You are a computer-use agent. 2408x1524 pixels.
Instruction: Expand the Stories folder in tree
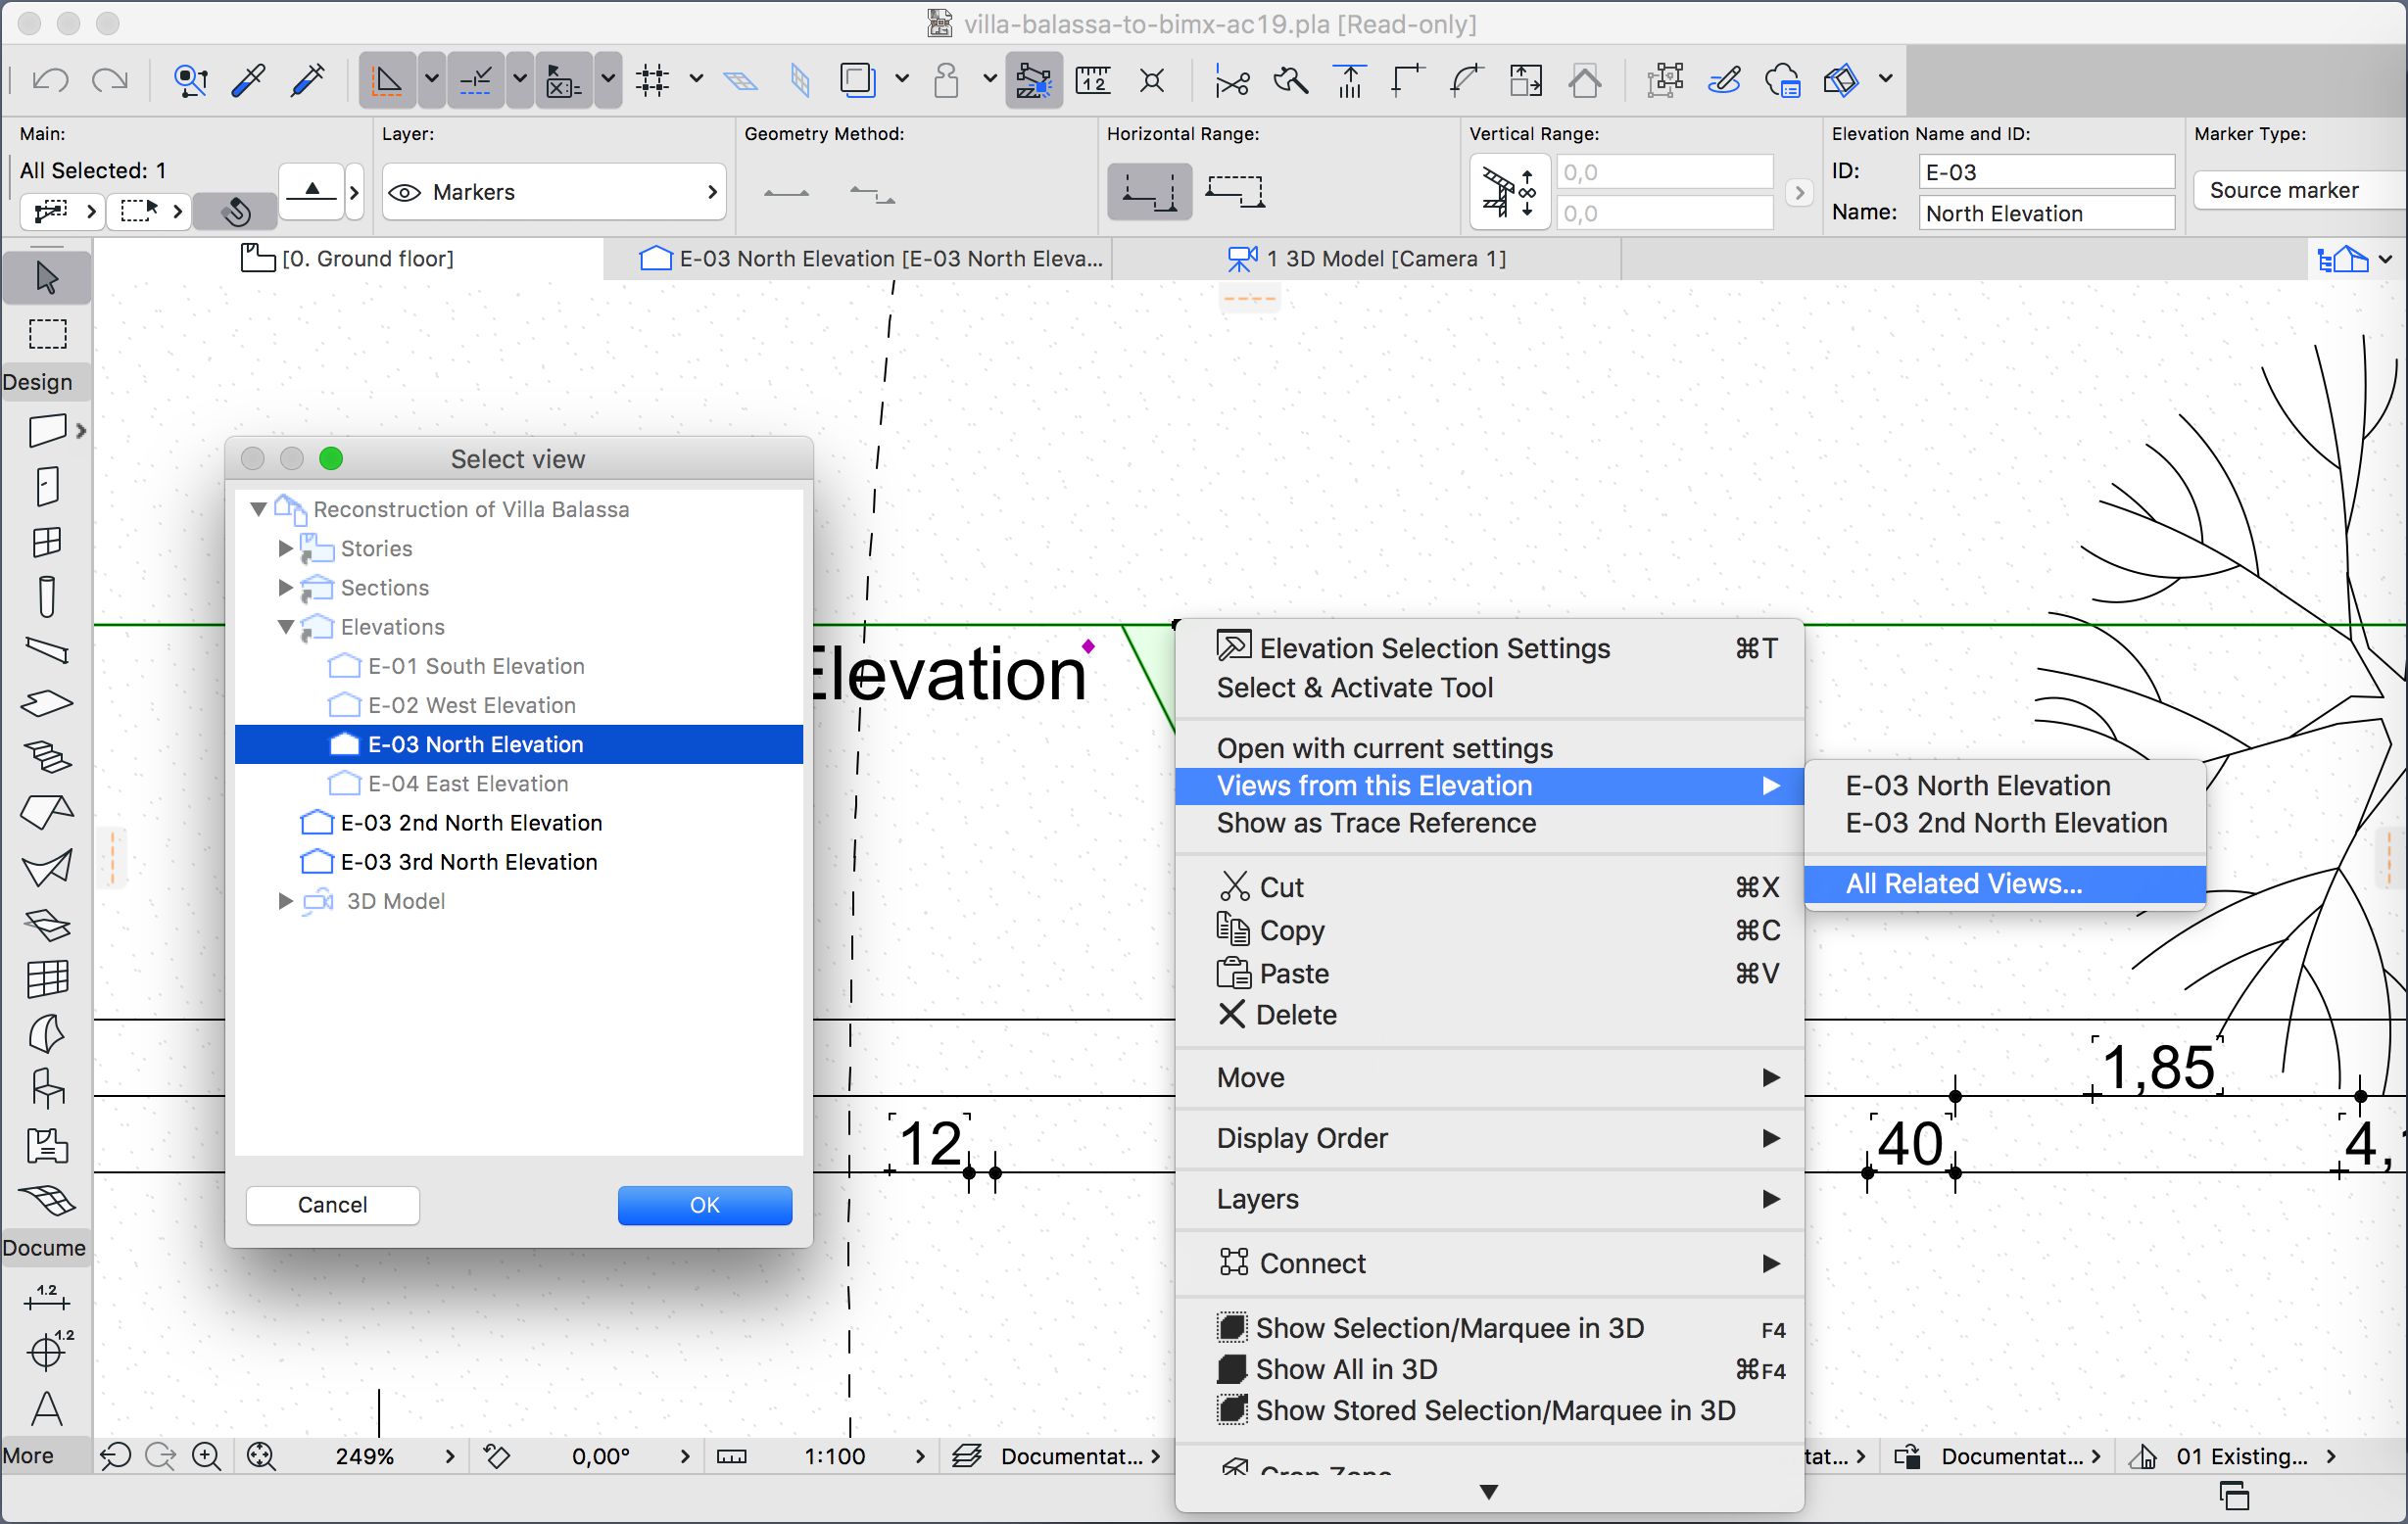point(285,548)
